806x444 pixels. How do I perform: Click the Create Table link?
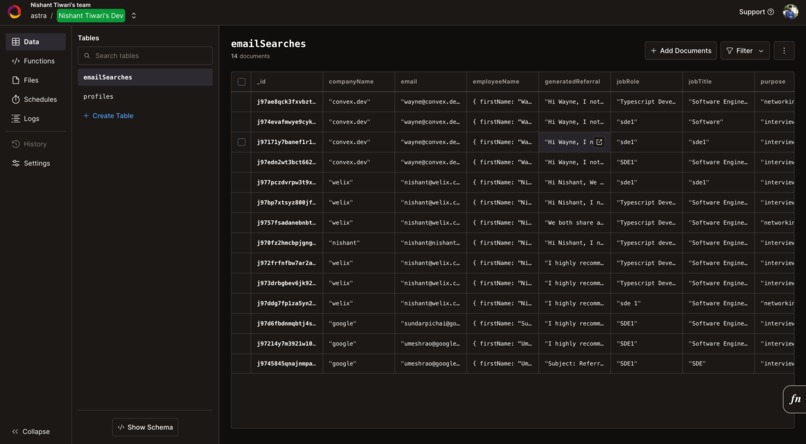108,116
